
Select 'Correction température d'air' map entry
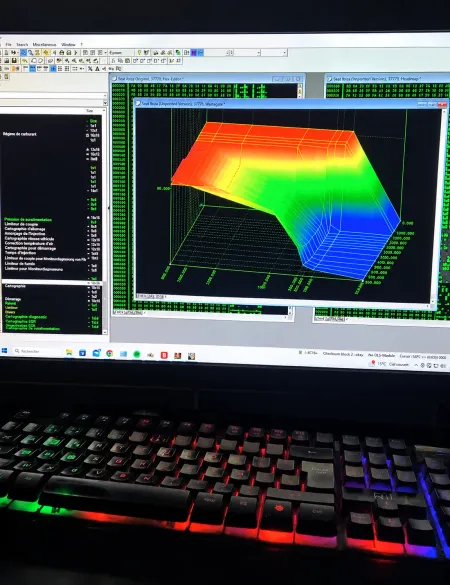[x=29, y=244]
